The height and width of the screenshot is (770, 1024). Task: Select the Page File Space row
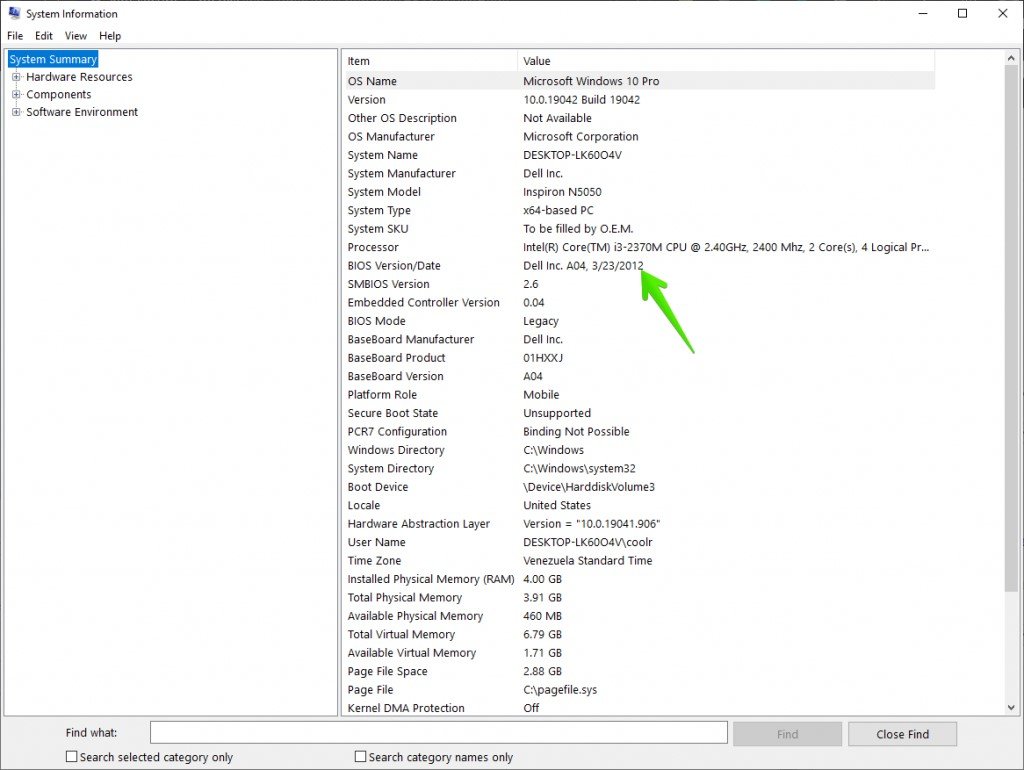(639, 671)
